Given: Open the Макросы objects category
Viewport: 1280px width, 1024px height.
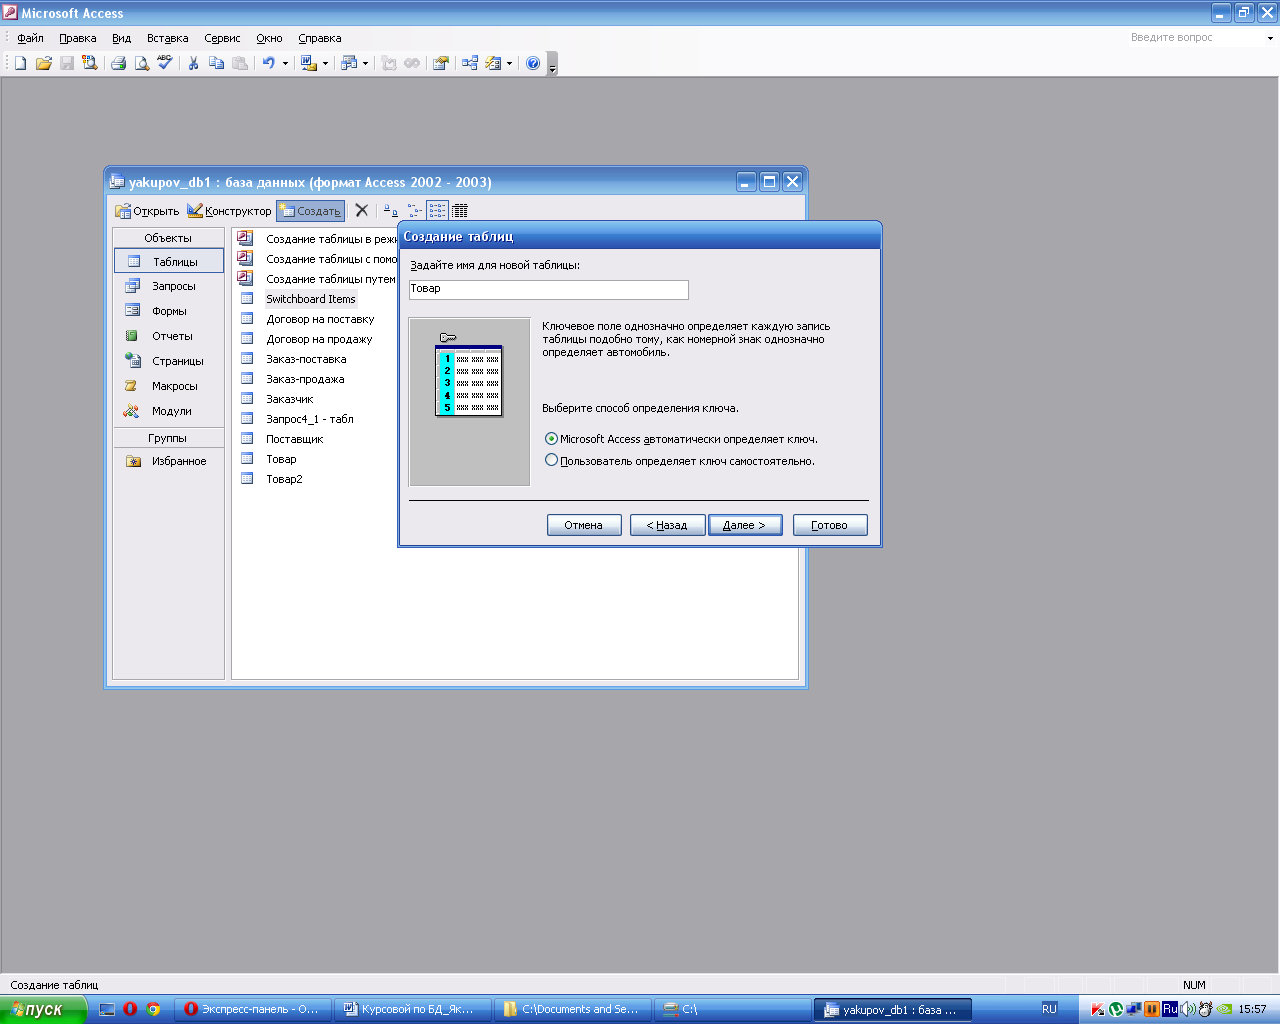Looking at the screenshot, I should click(x=169, y=386).
